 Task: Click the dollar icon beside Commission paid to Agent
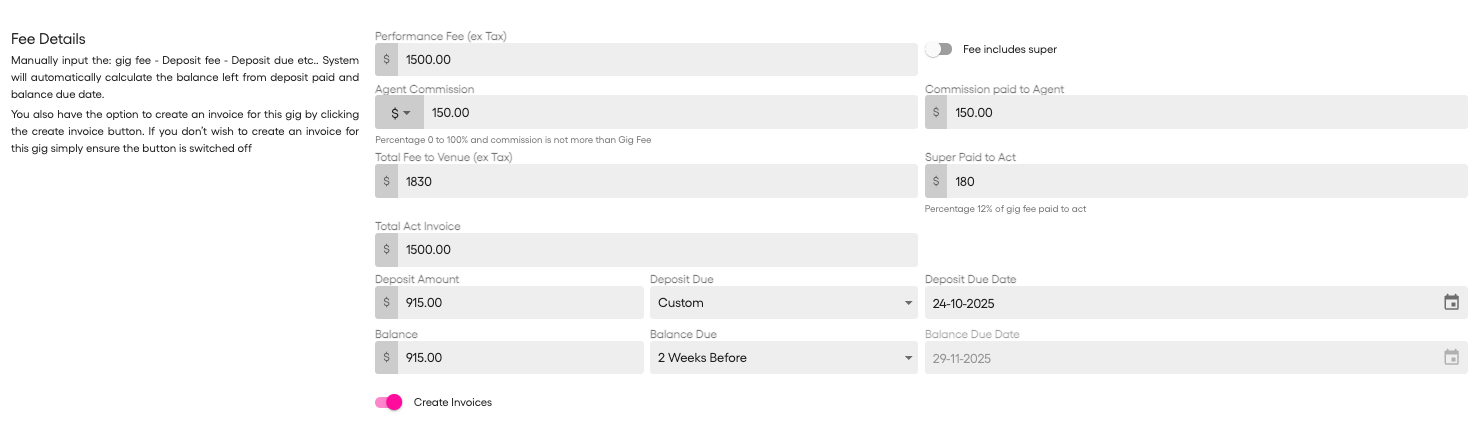pyautogui.click(x=937, y=113)
